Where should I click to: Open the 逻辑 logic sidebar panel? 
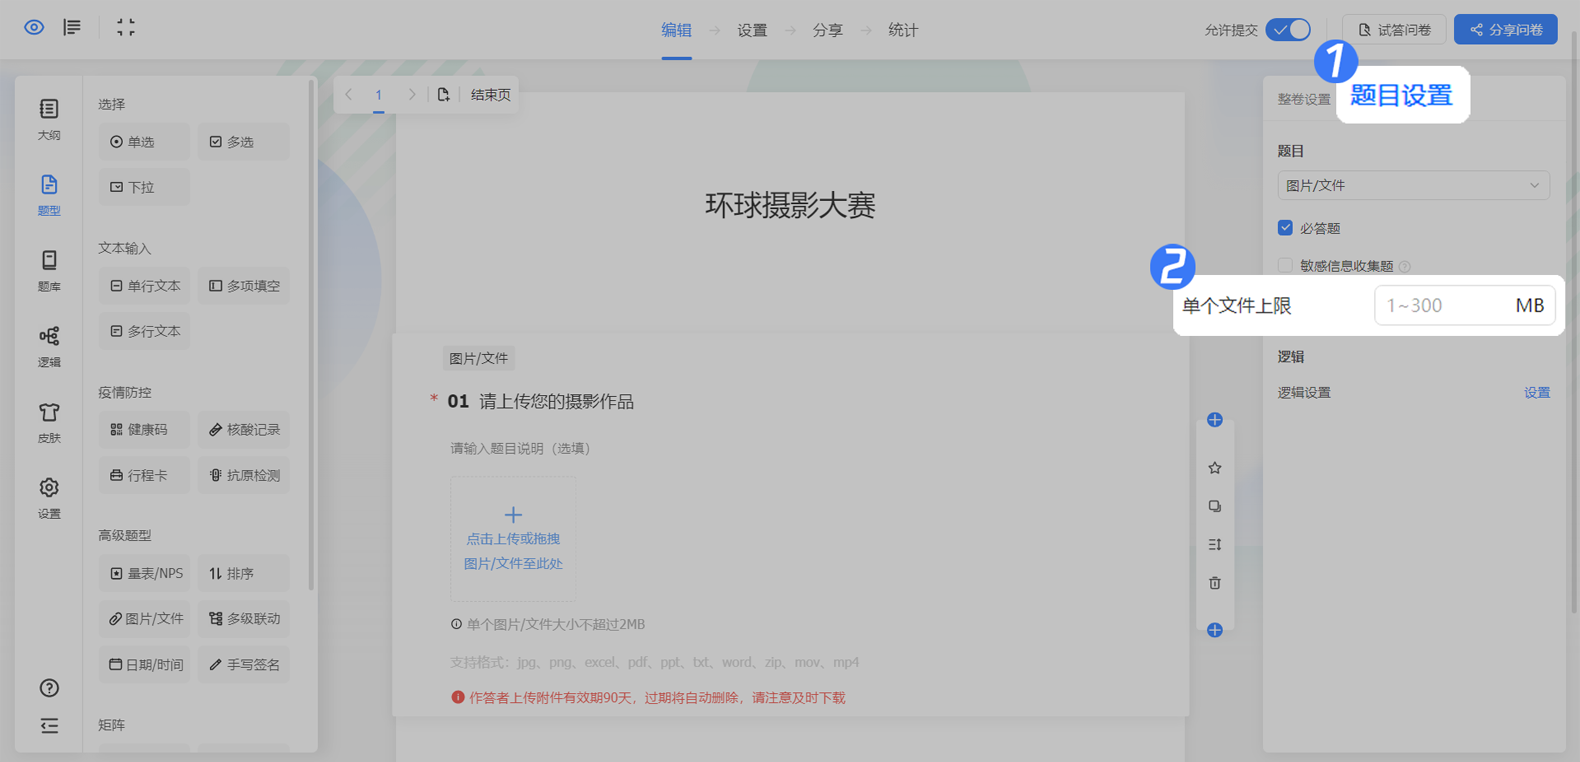[x=49, y=346]
